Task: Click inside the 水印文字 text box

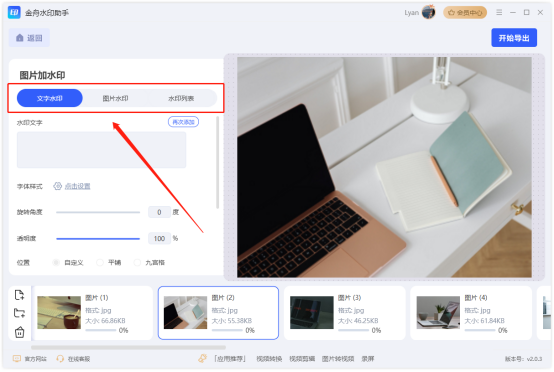Action: pyautogui.click(x=101, y=150)
